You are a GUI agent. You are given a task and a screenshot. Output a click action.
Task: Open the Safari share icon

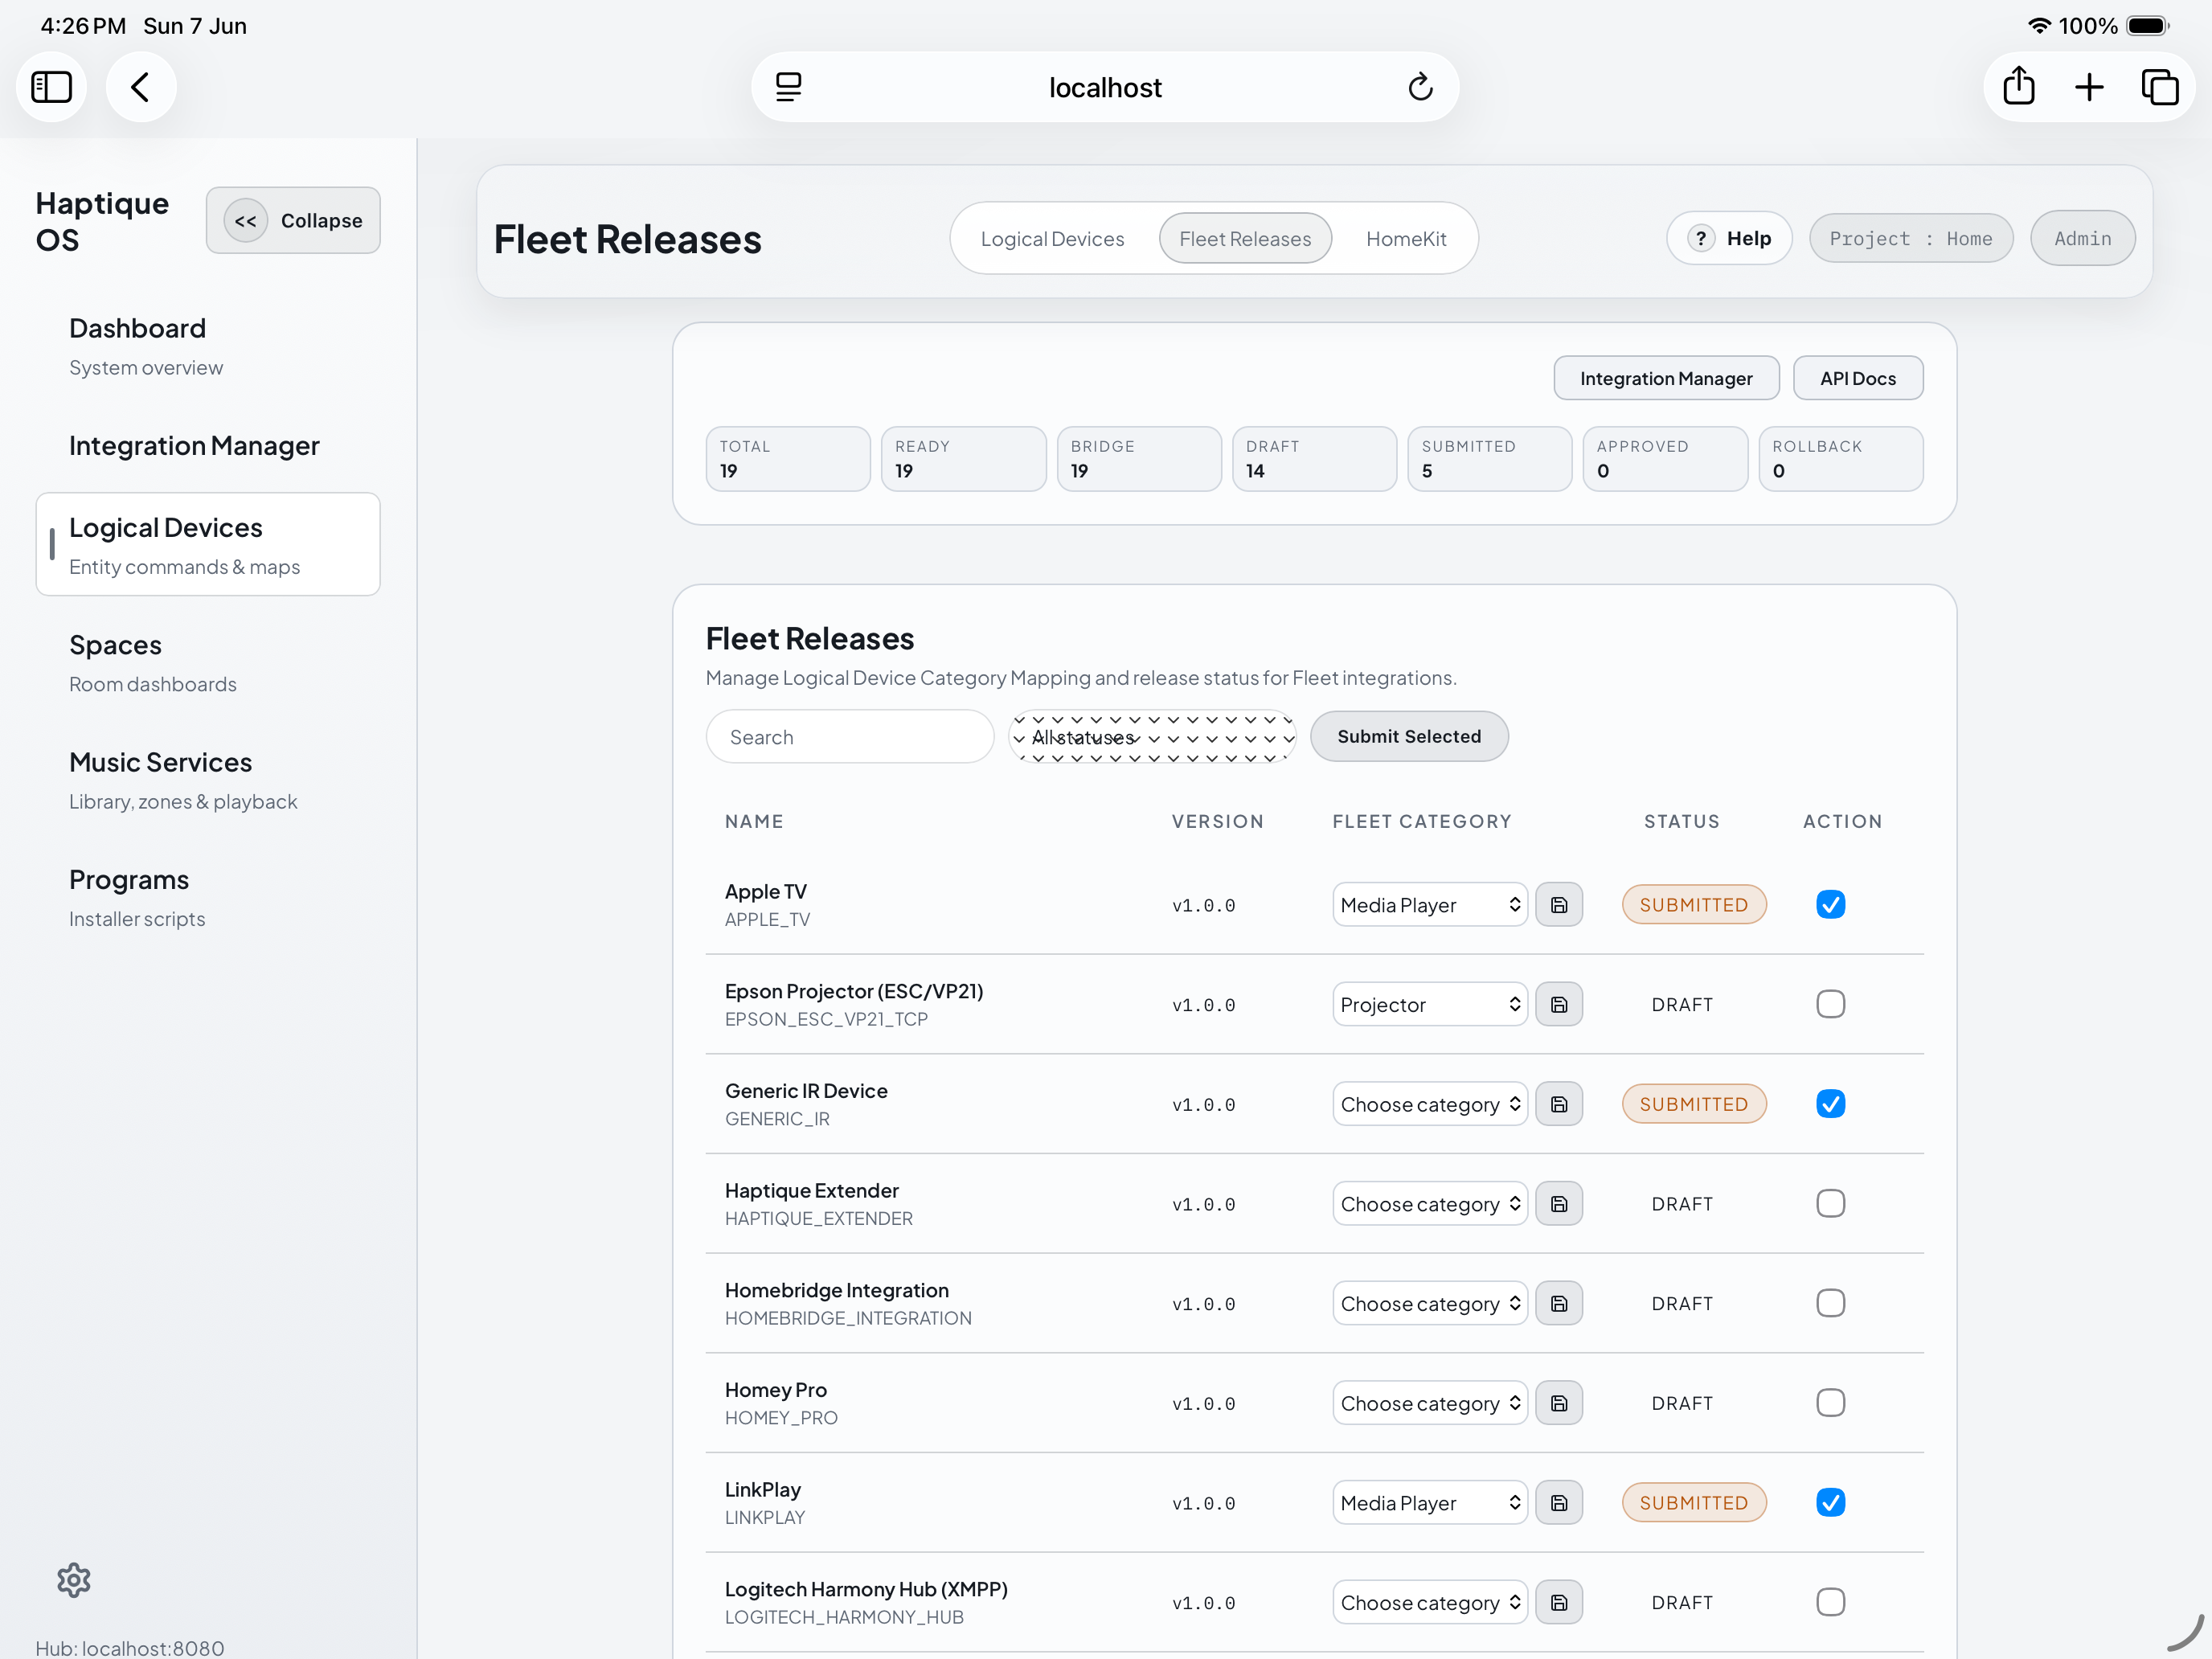coord(2019,86)
